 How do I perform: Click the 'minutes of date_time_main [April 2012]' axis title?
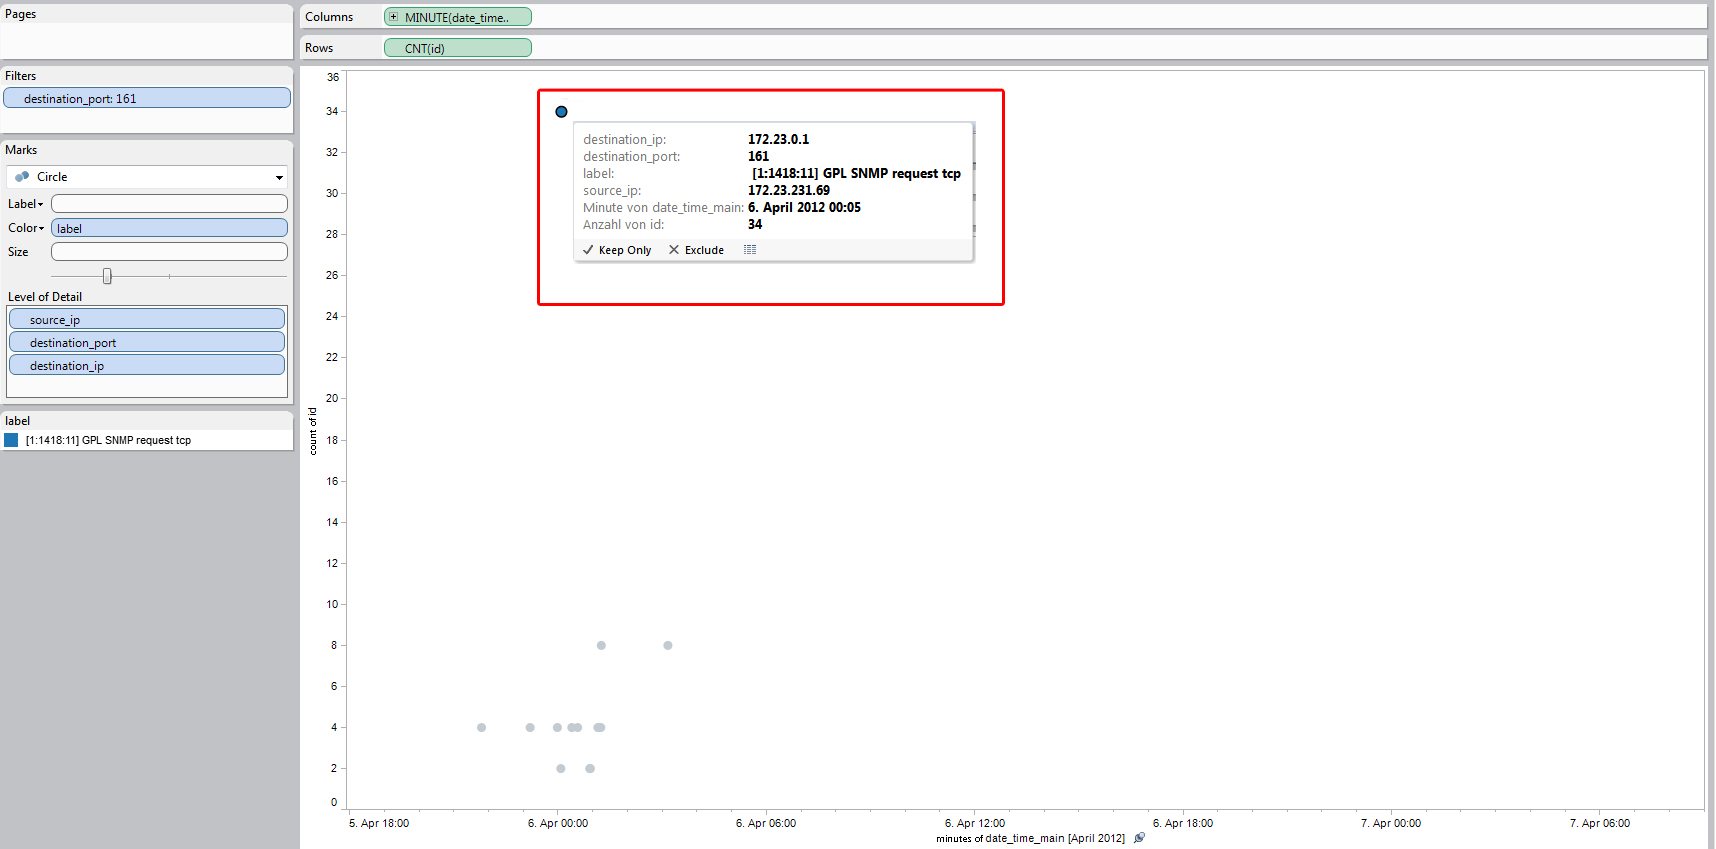[1030, 838]
